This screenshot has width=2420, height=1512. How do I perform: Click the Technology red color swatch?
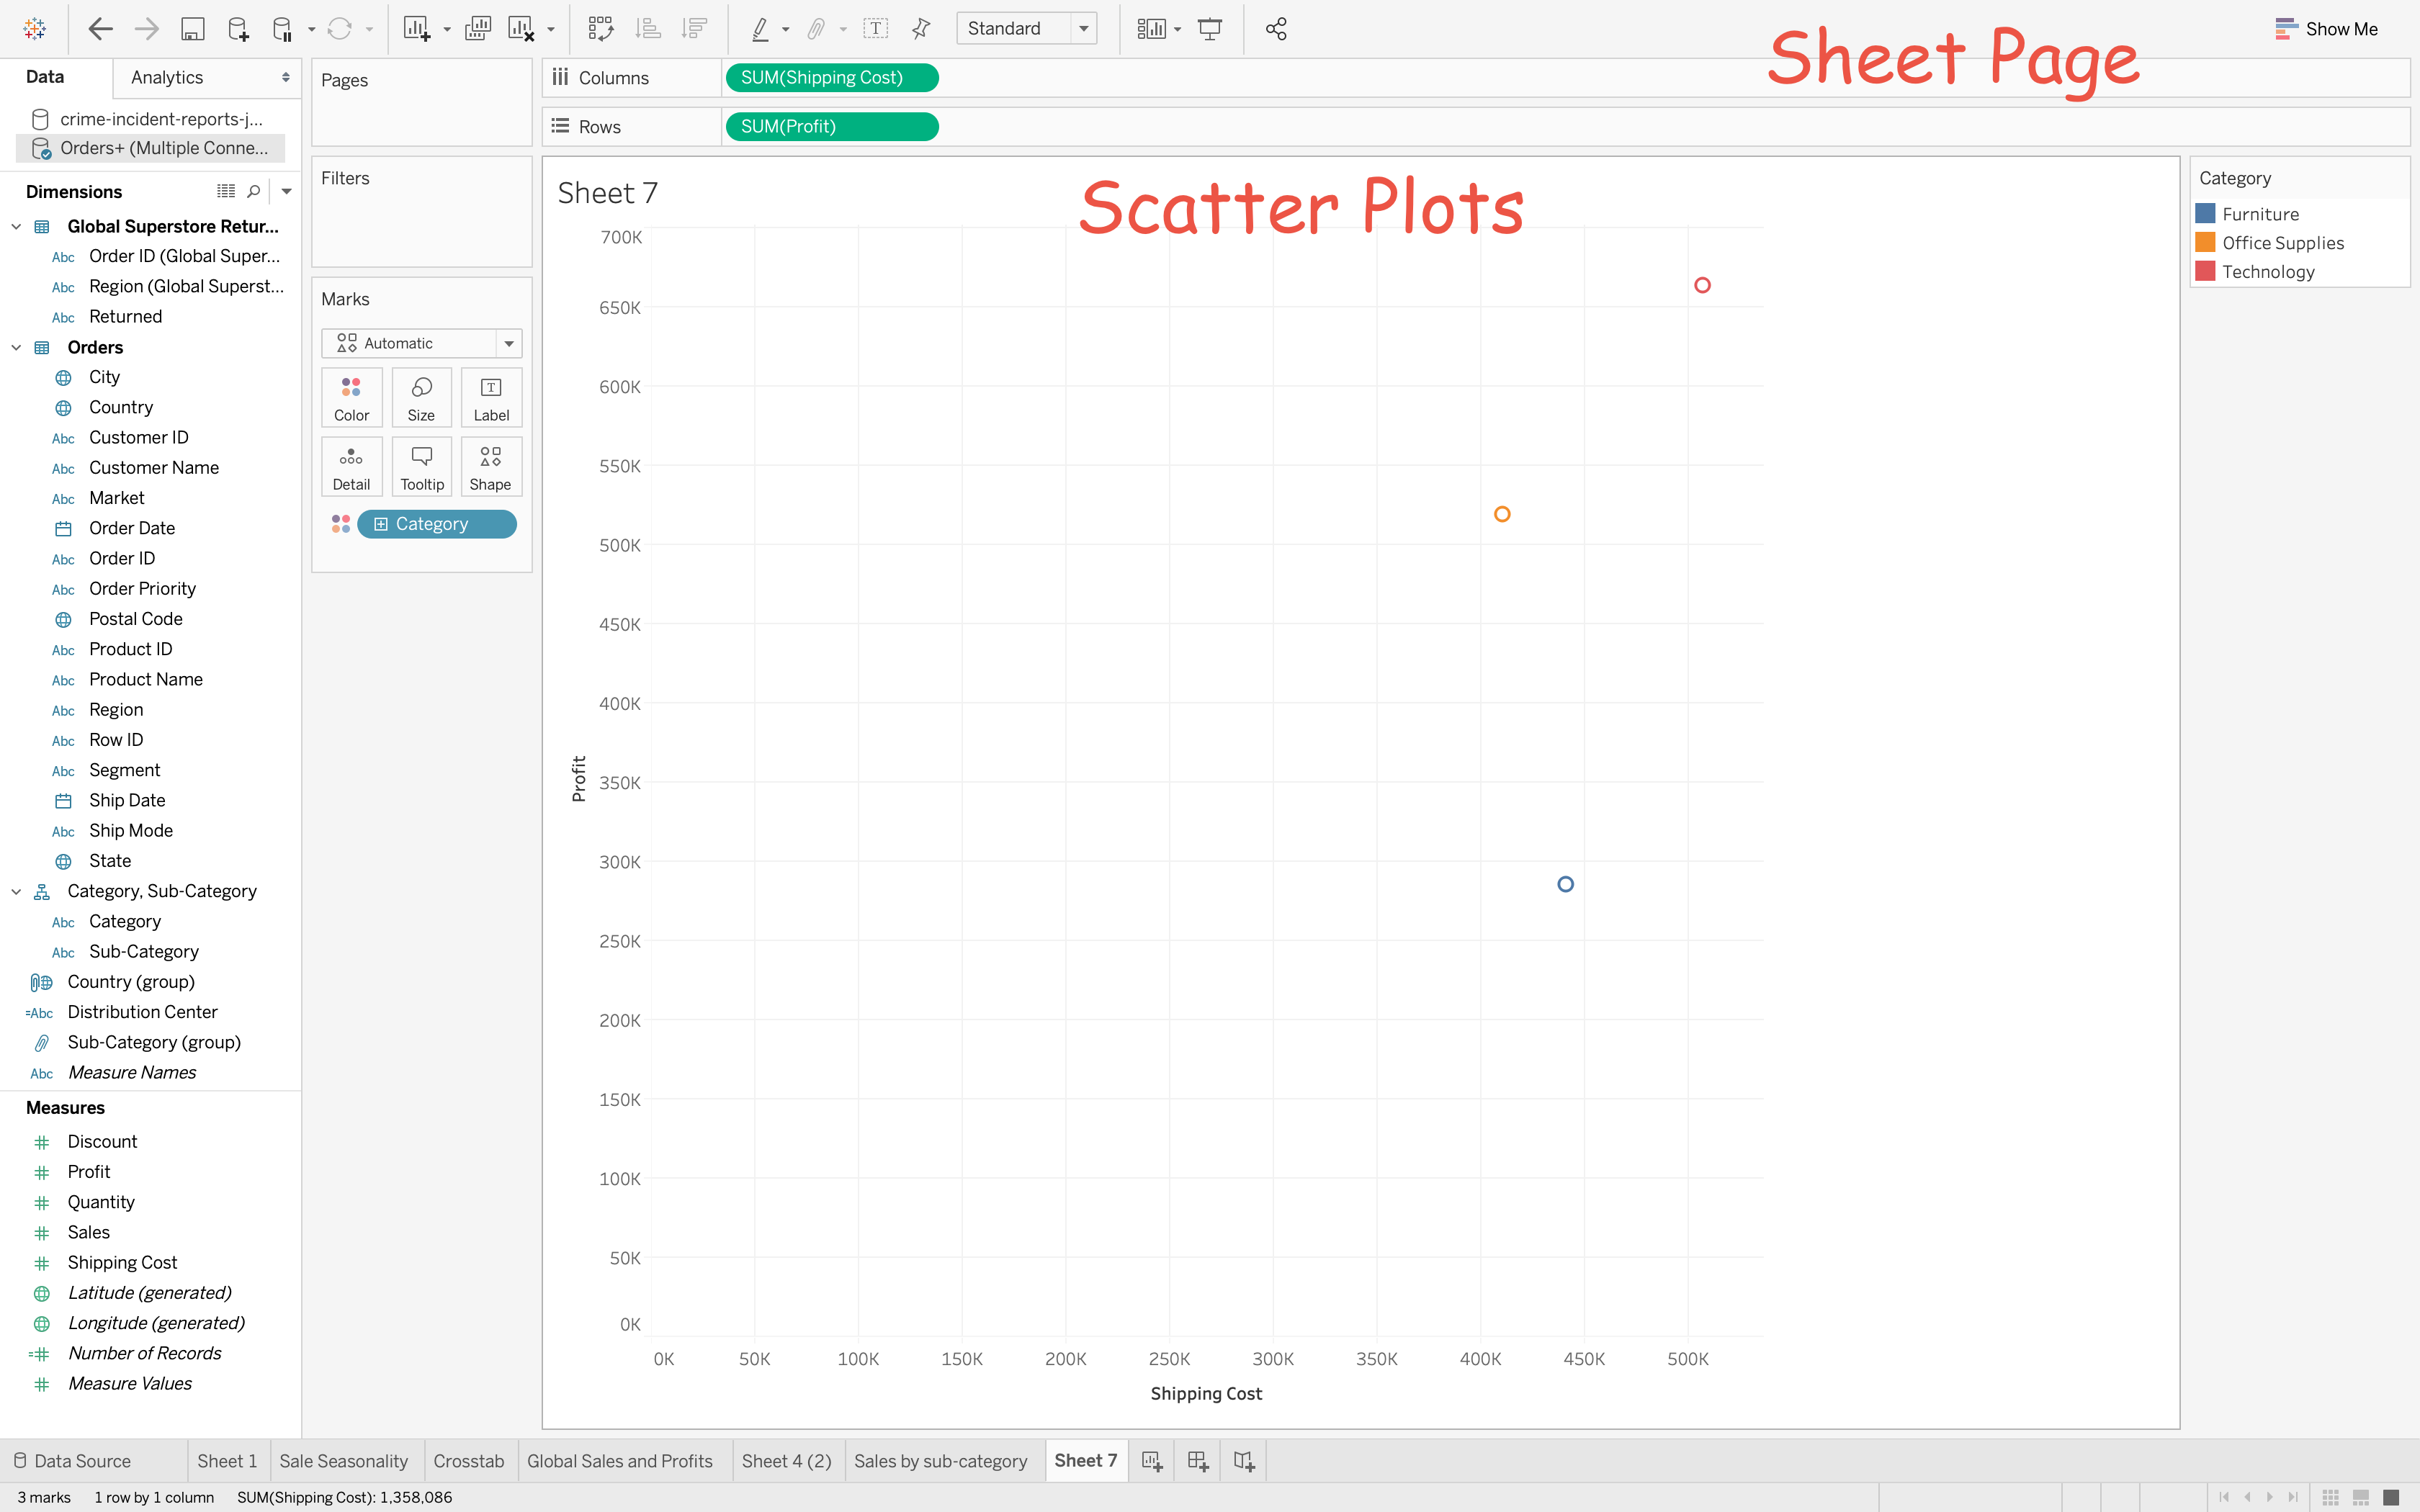(2205, 271)
